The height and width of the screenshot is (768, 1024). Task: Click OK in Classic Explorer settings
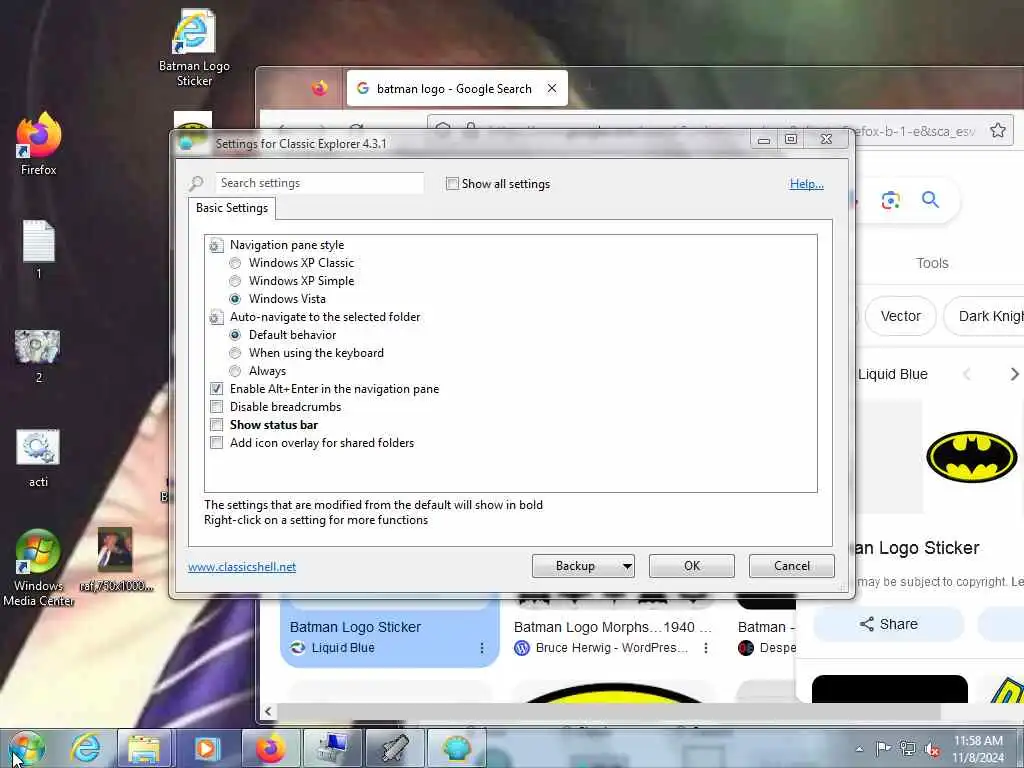pos(692,566)
